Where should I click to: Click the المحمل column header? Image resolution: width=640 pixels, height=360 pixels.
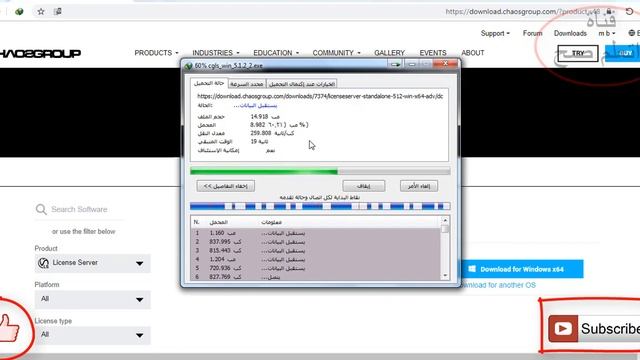tap(218, 222)
